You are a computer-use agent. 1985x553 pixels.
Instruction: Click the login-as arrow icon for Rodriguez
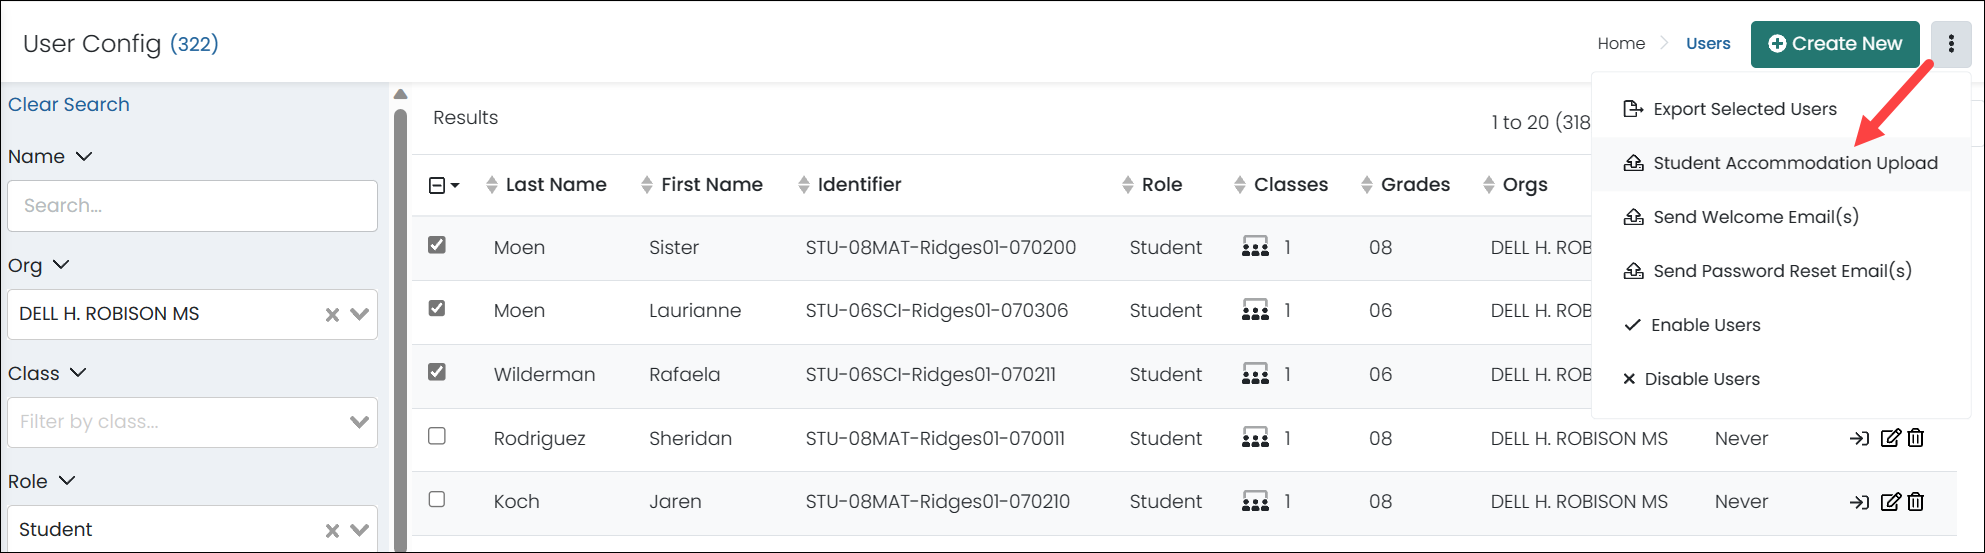point(1859,438)
